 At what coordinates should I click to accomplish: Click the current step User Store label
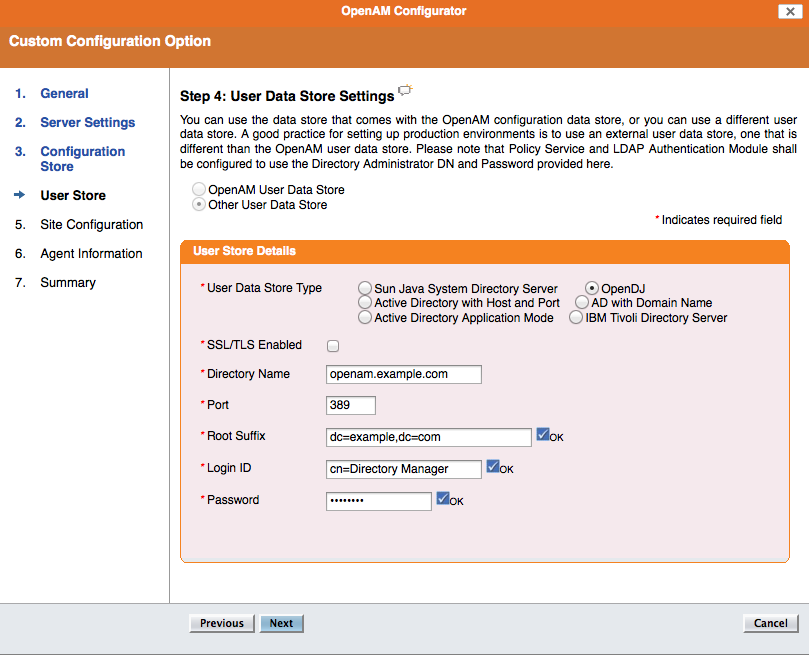pyautogui.click(x=73, y=195)
